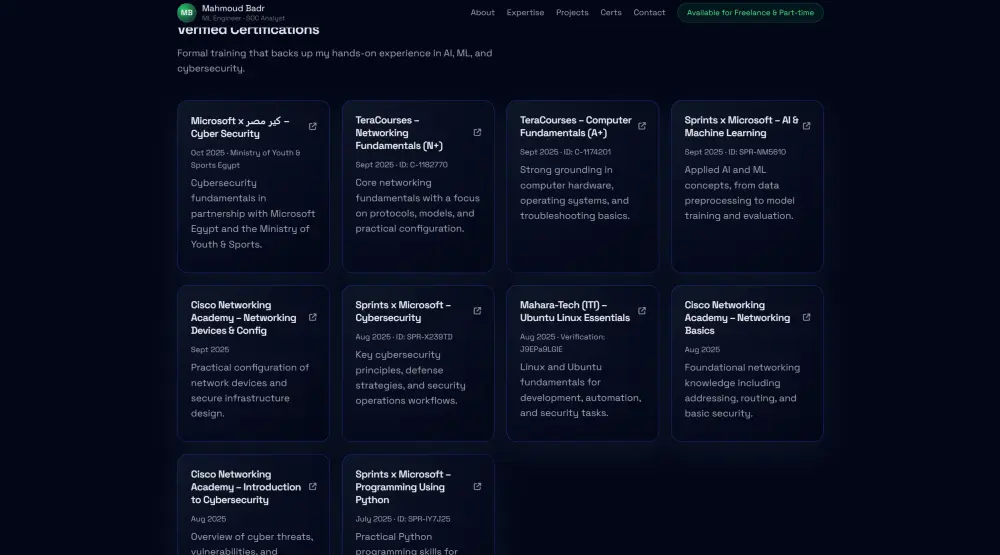1000x555 pixels.
Task: Click 'Aug 2025' date on Networking Basics card
Action: click(x=702, y=350)
